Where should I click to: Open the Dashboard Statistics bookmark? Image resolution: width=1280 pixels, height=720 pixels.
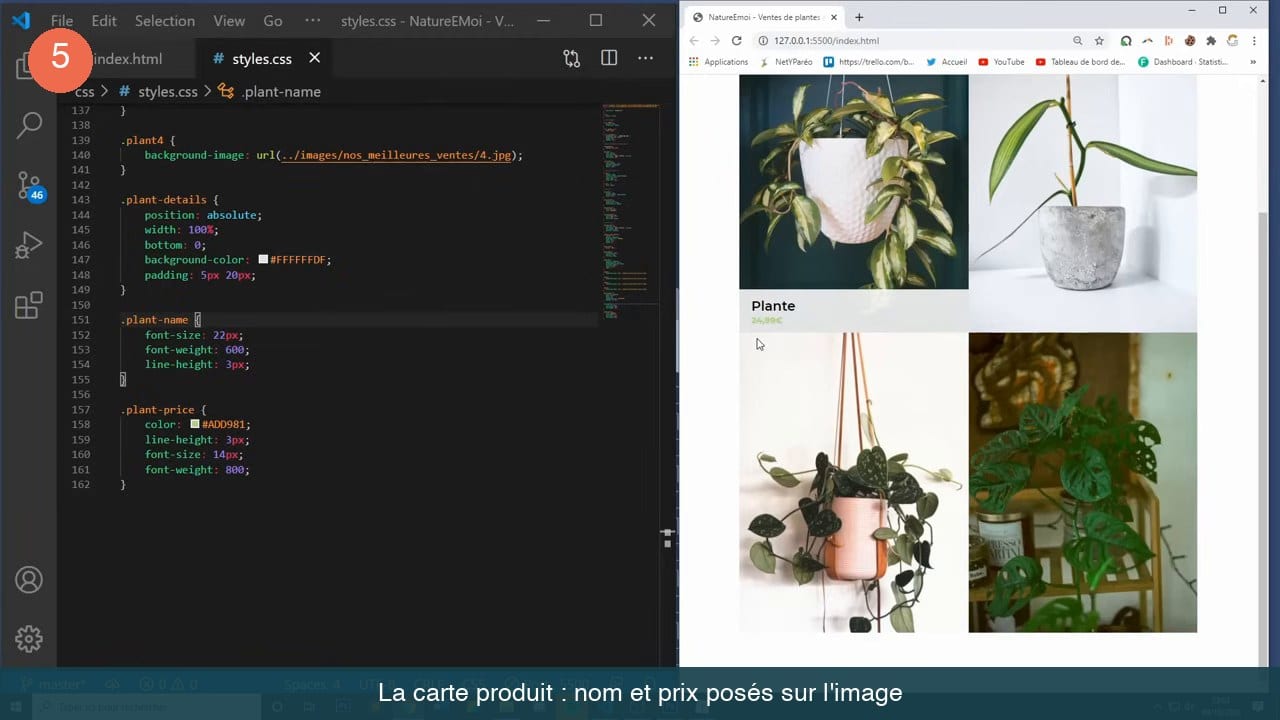point(1183,62)
